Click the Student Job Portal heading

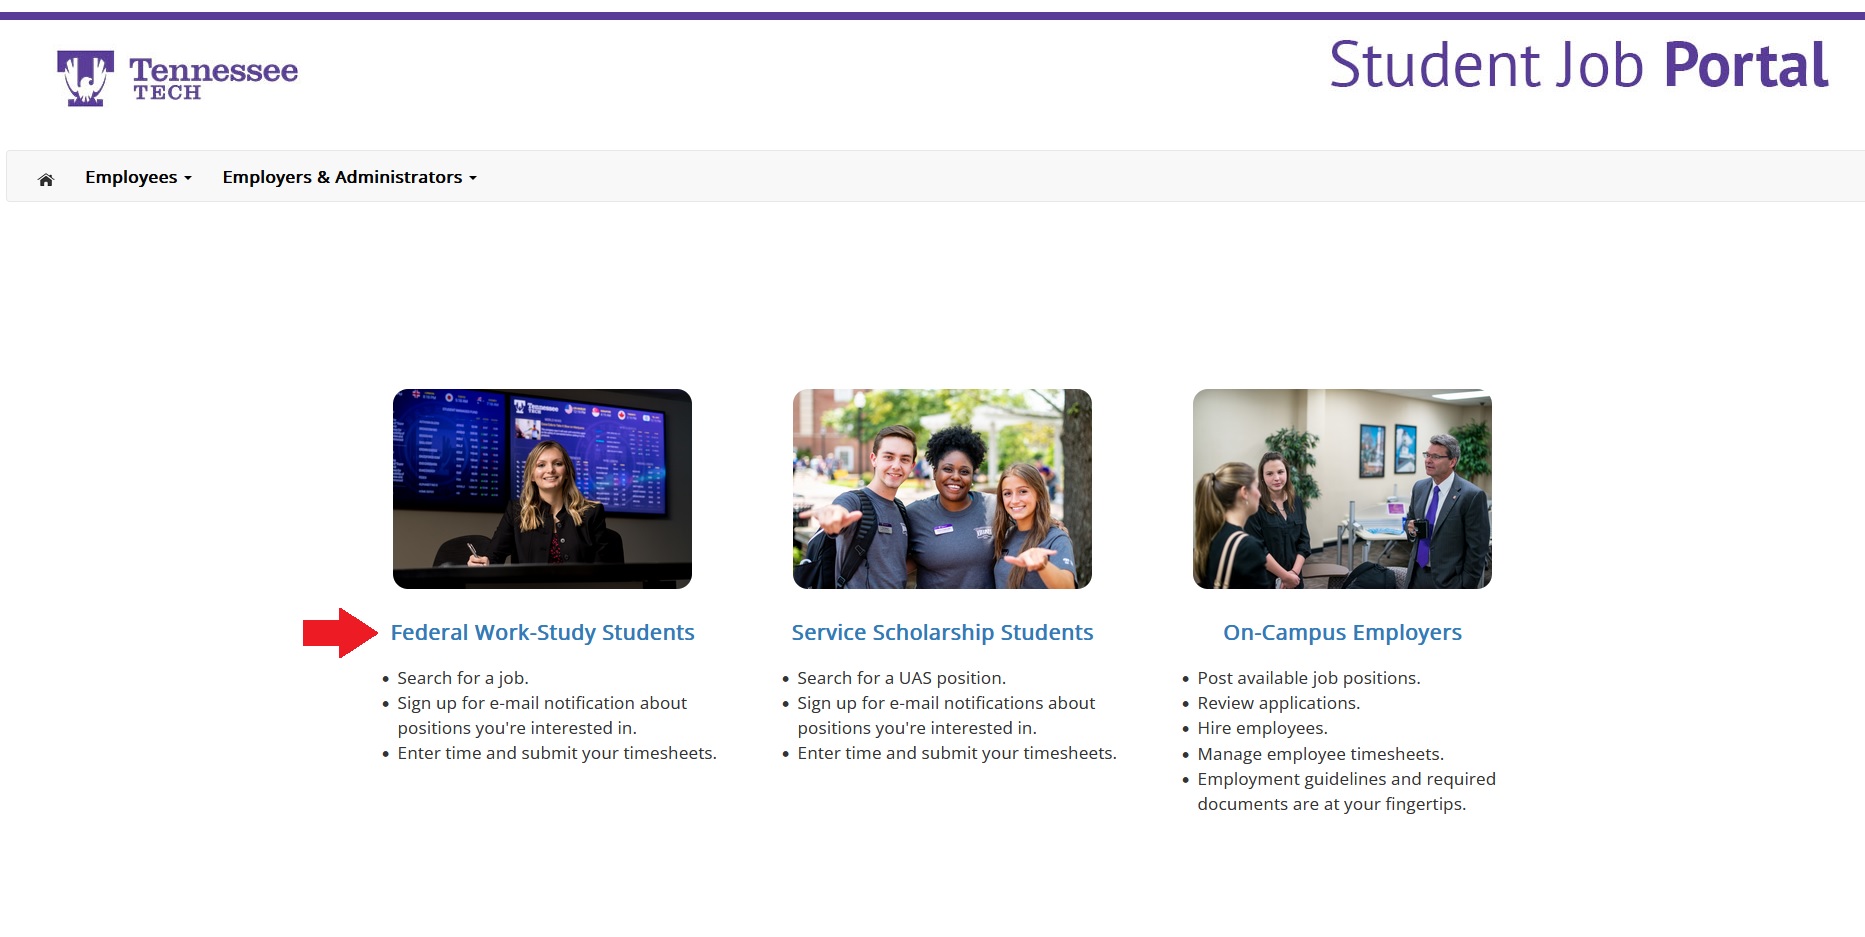1578,65
